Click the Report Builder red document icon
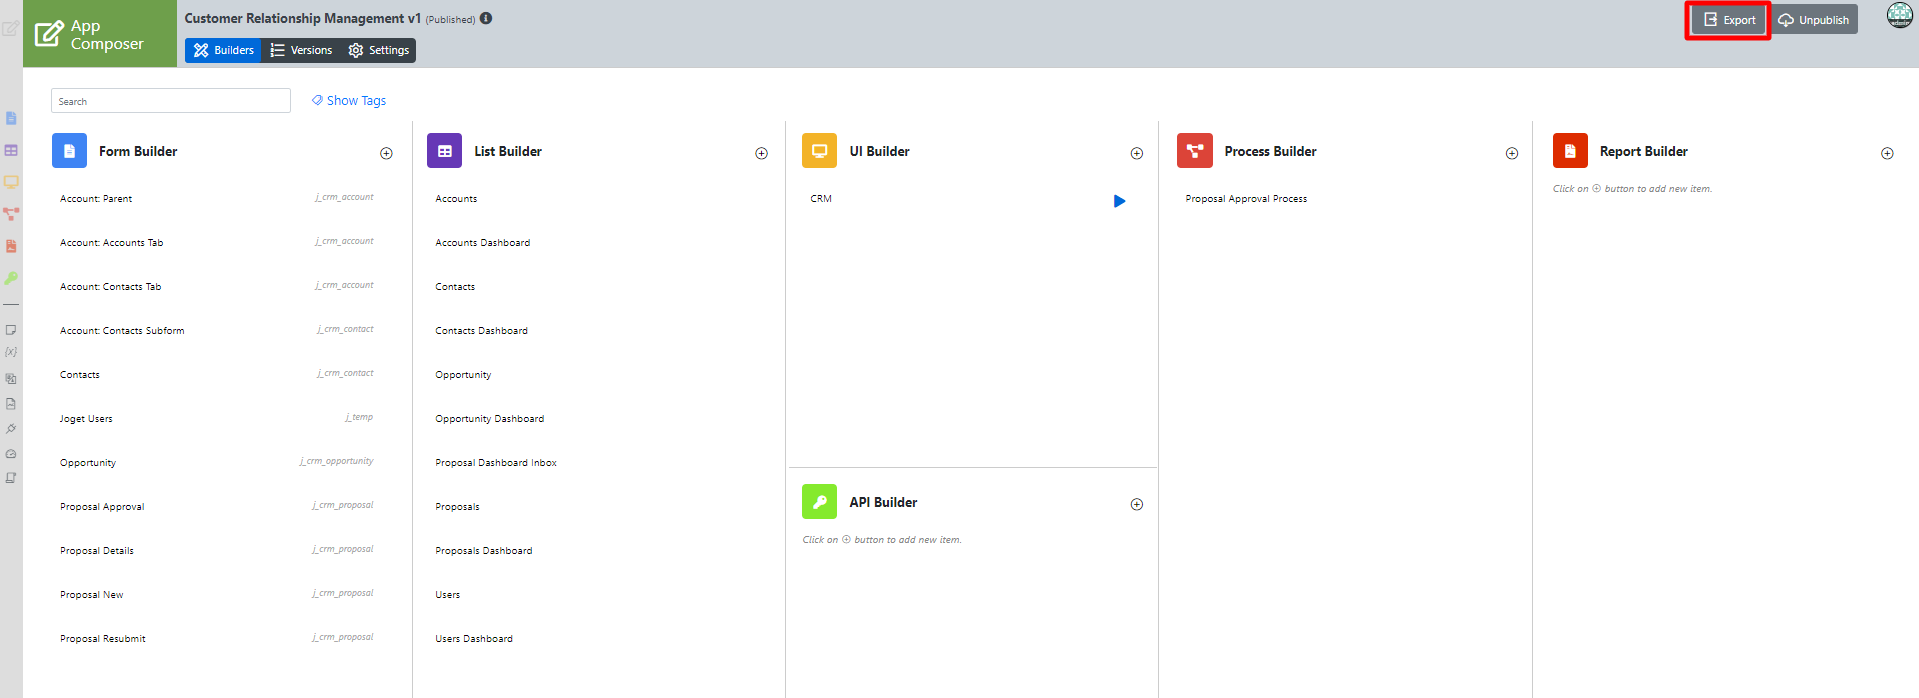Image resolution: width=1919 pixels, height=698 pixels. [1570, 151]
